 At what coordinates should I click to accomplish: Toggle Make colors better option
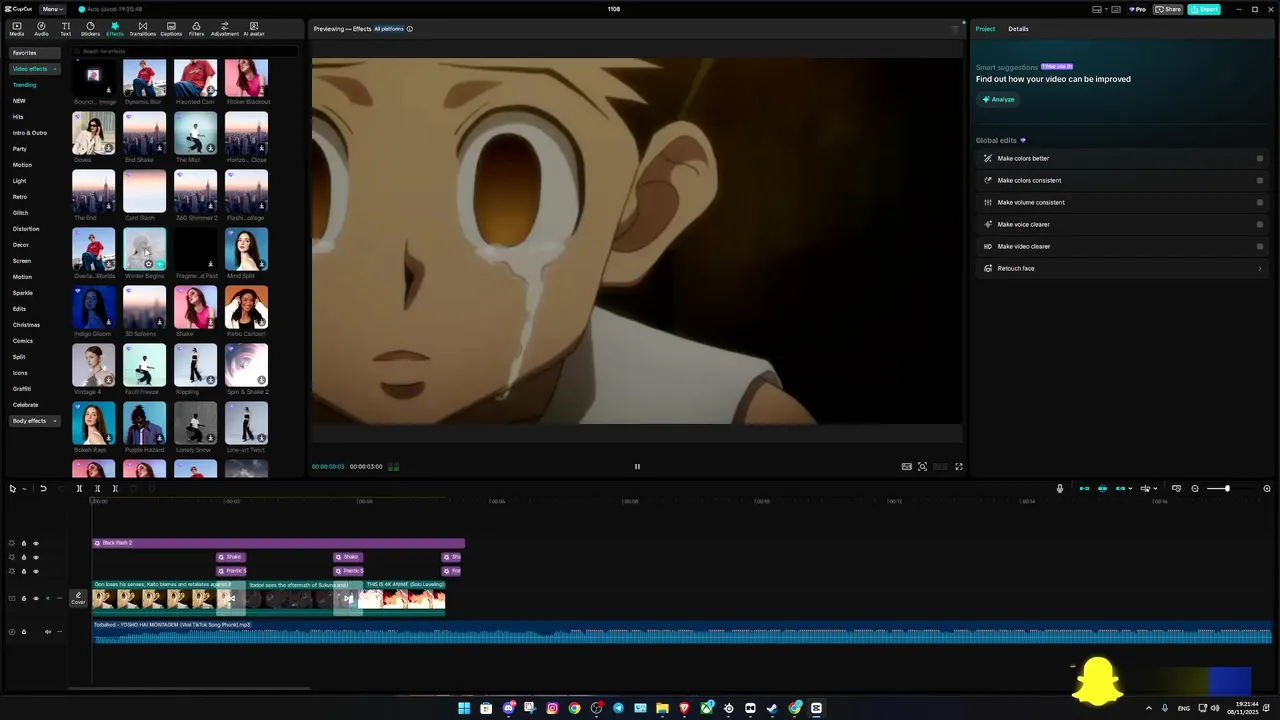point(1260,158)
